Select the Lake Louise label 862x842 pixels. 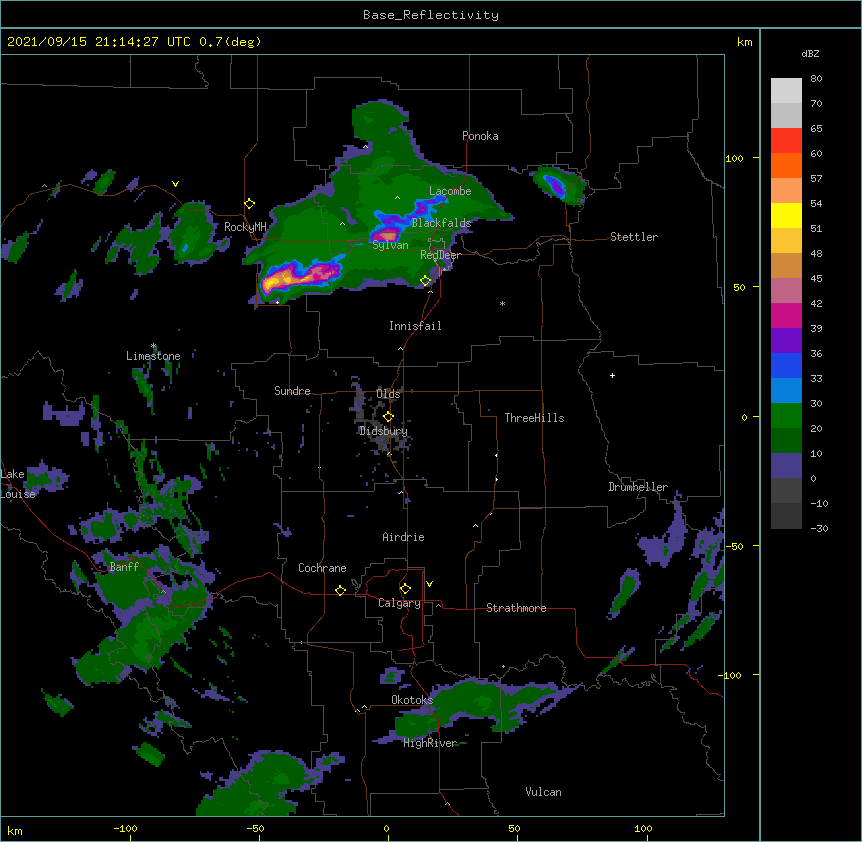pyautogui.click(x=18, y=484)
